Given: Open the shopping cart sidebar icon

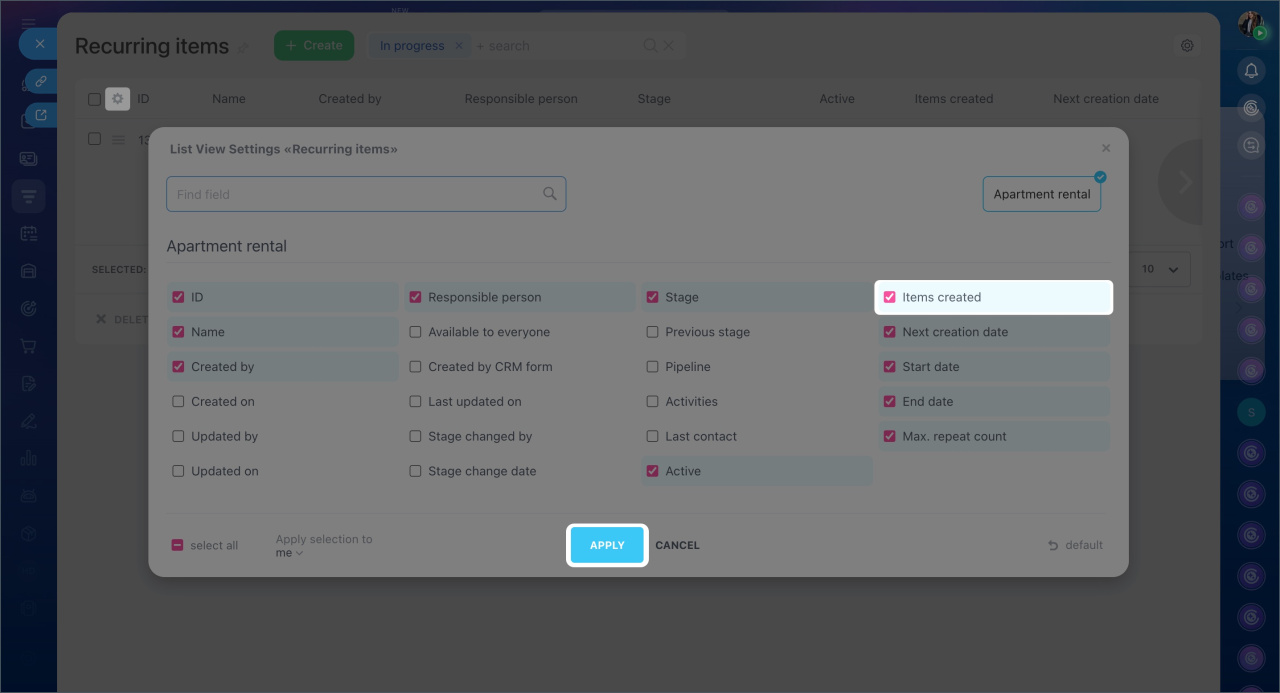Looking at the screenshot, I should pos(28,346).
